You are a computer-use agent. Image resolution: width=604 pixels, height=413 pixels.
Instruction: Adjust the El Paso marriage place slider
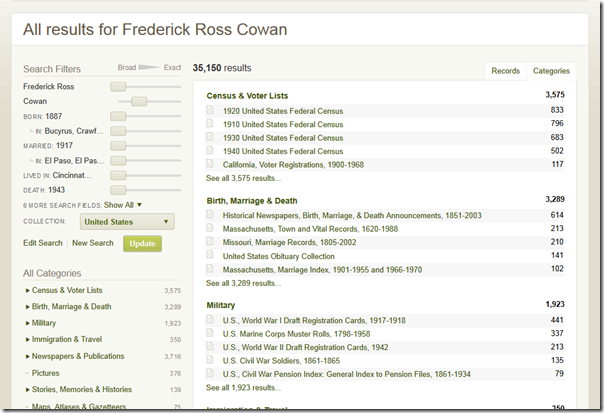[x=118, y=161]
